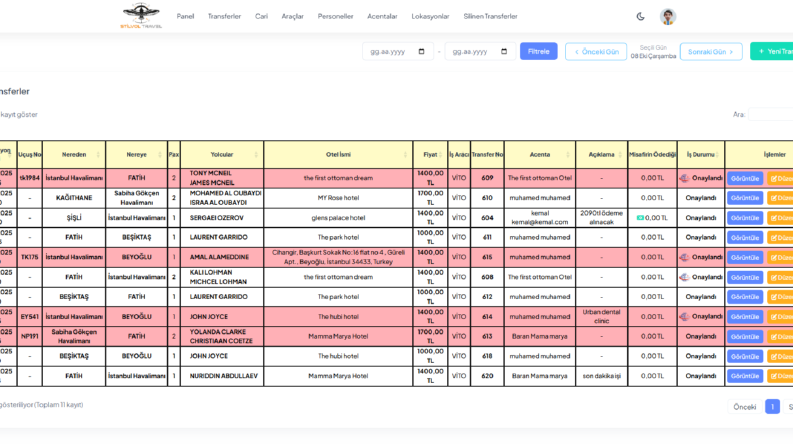Click Görüntüle for transfer 609
Image resolution: width=793 pixels, height=446 pixels.
(x=745, y=179)
